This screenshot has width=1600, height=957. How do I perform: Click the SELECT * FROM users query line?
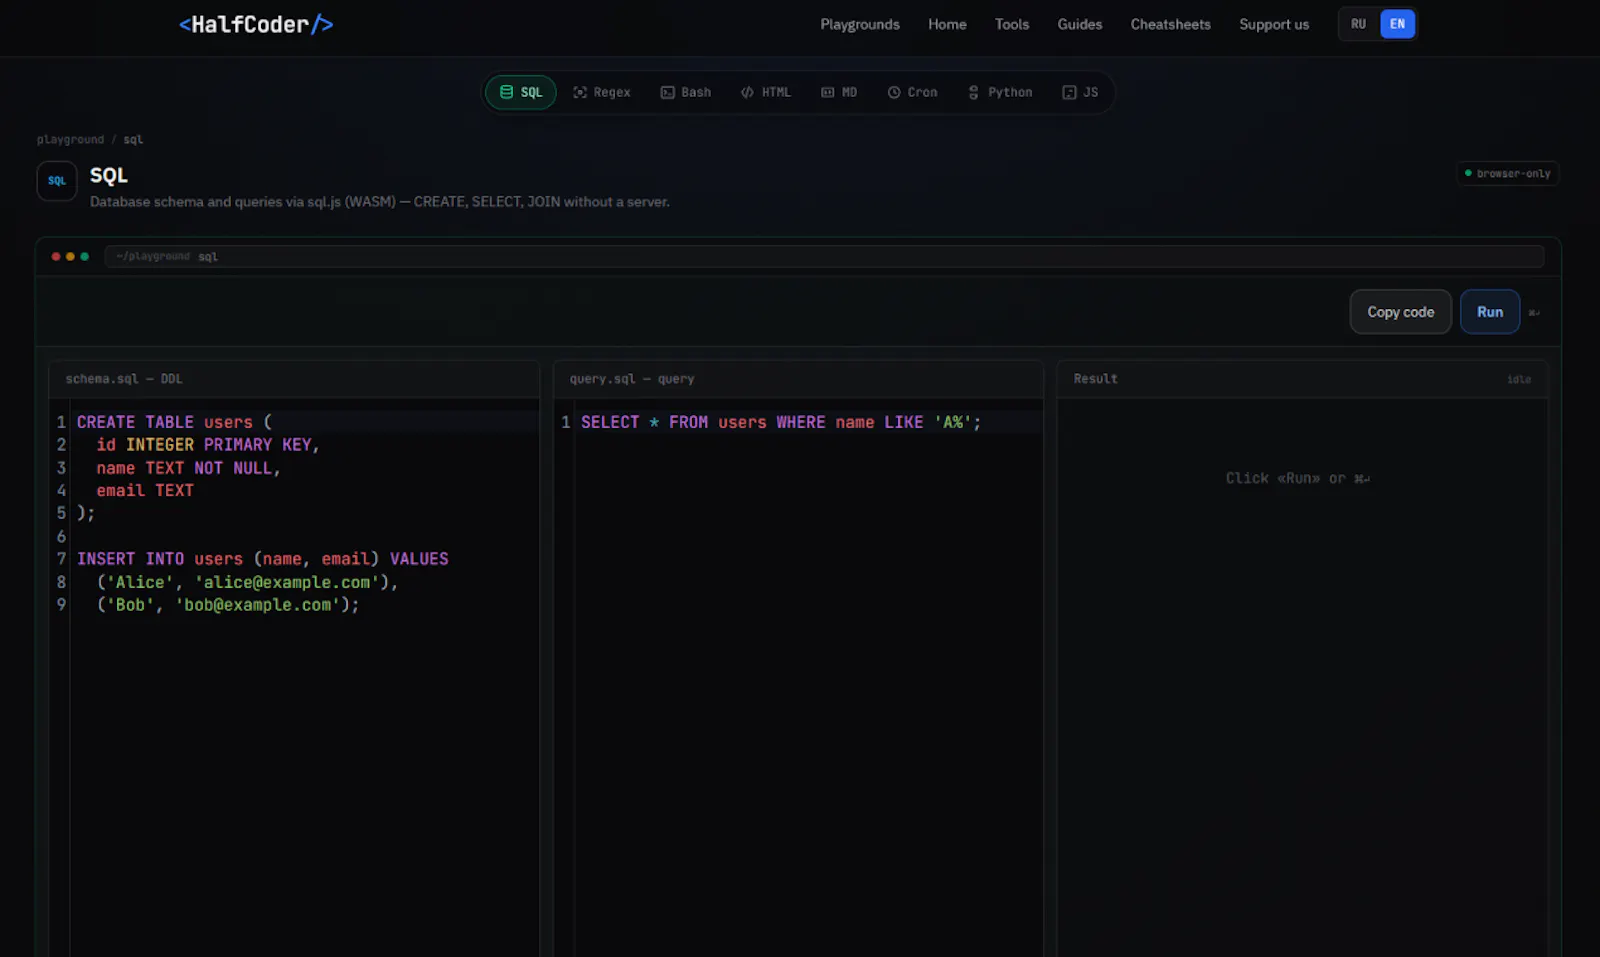[x=781, y=422]
